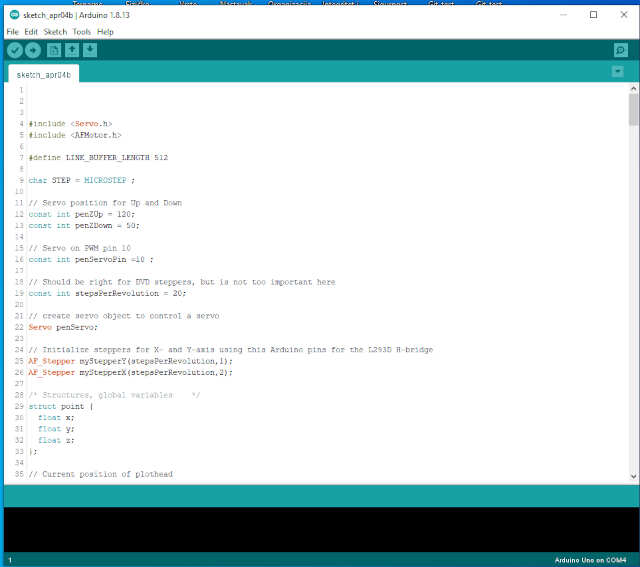Click the Verify sketch checkmark button
Screen dimensions: 640x567
click(x=15, y=50)
